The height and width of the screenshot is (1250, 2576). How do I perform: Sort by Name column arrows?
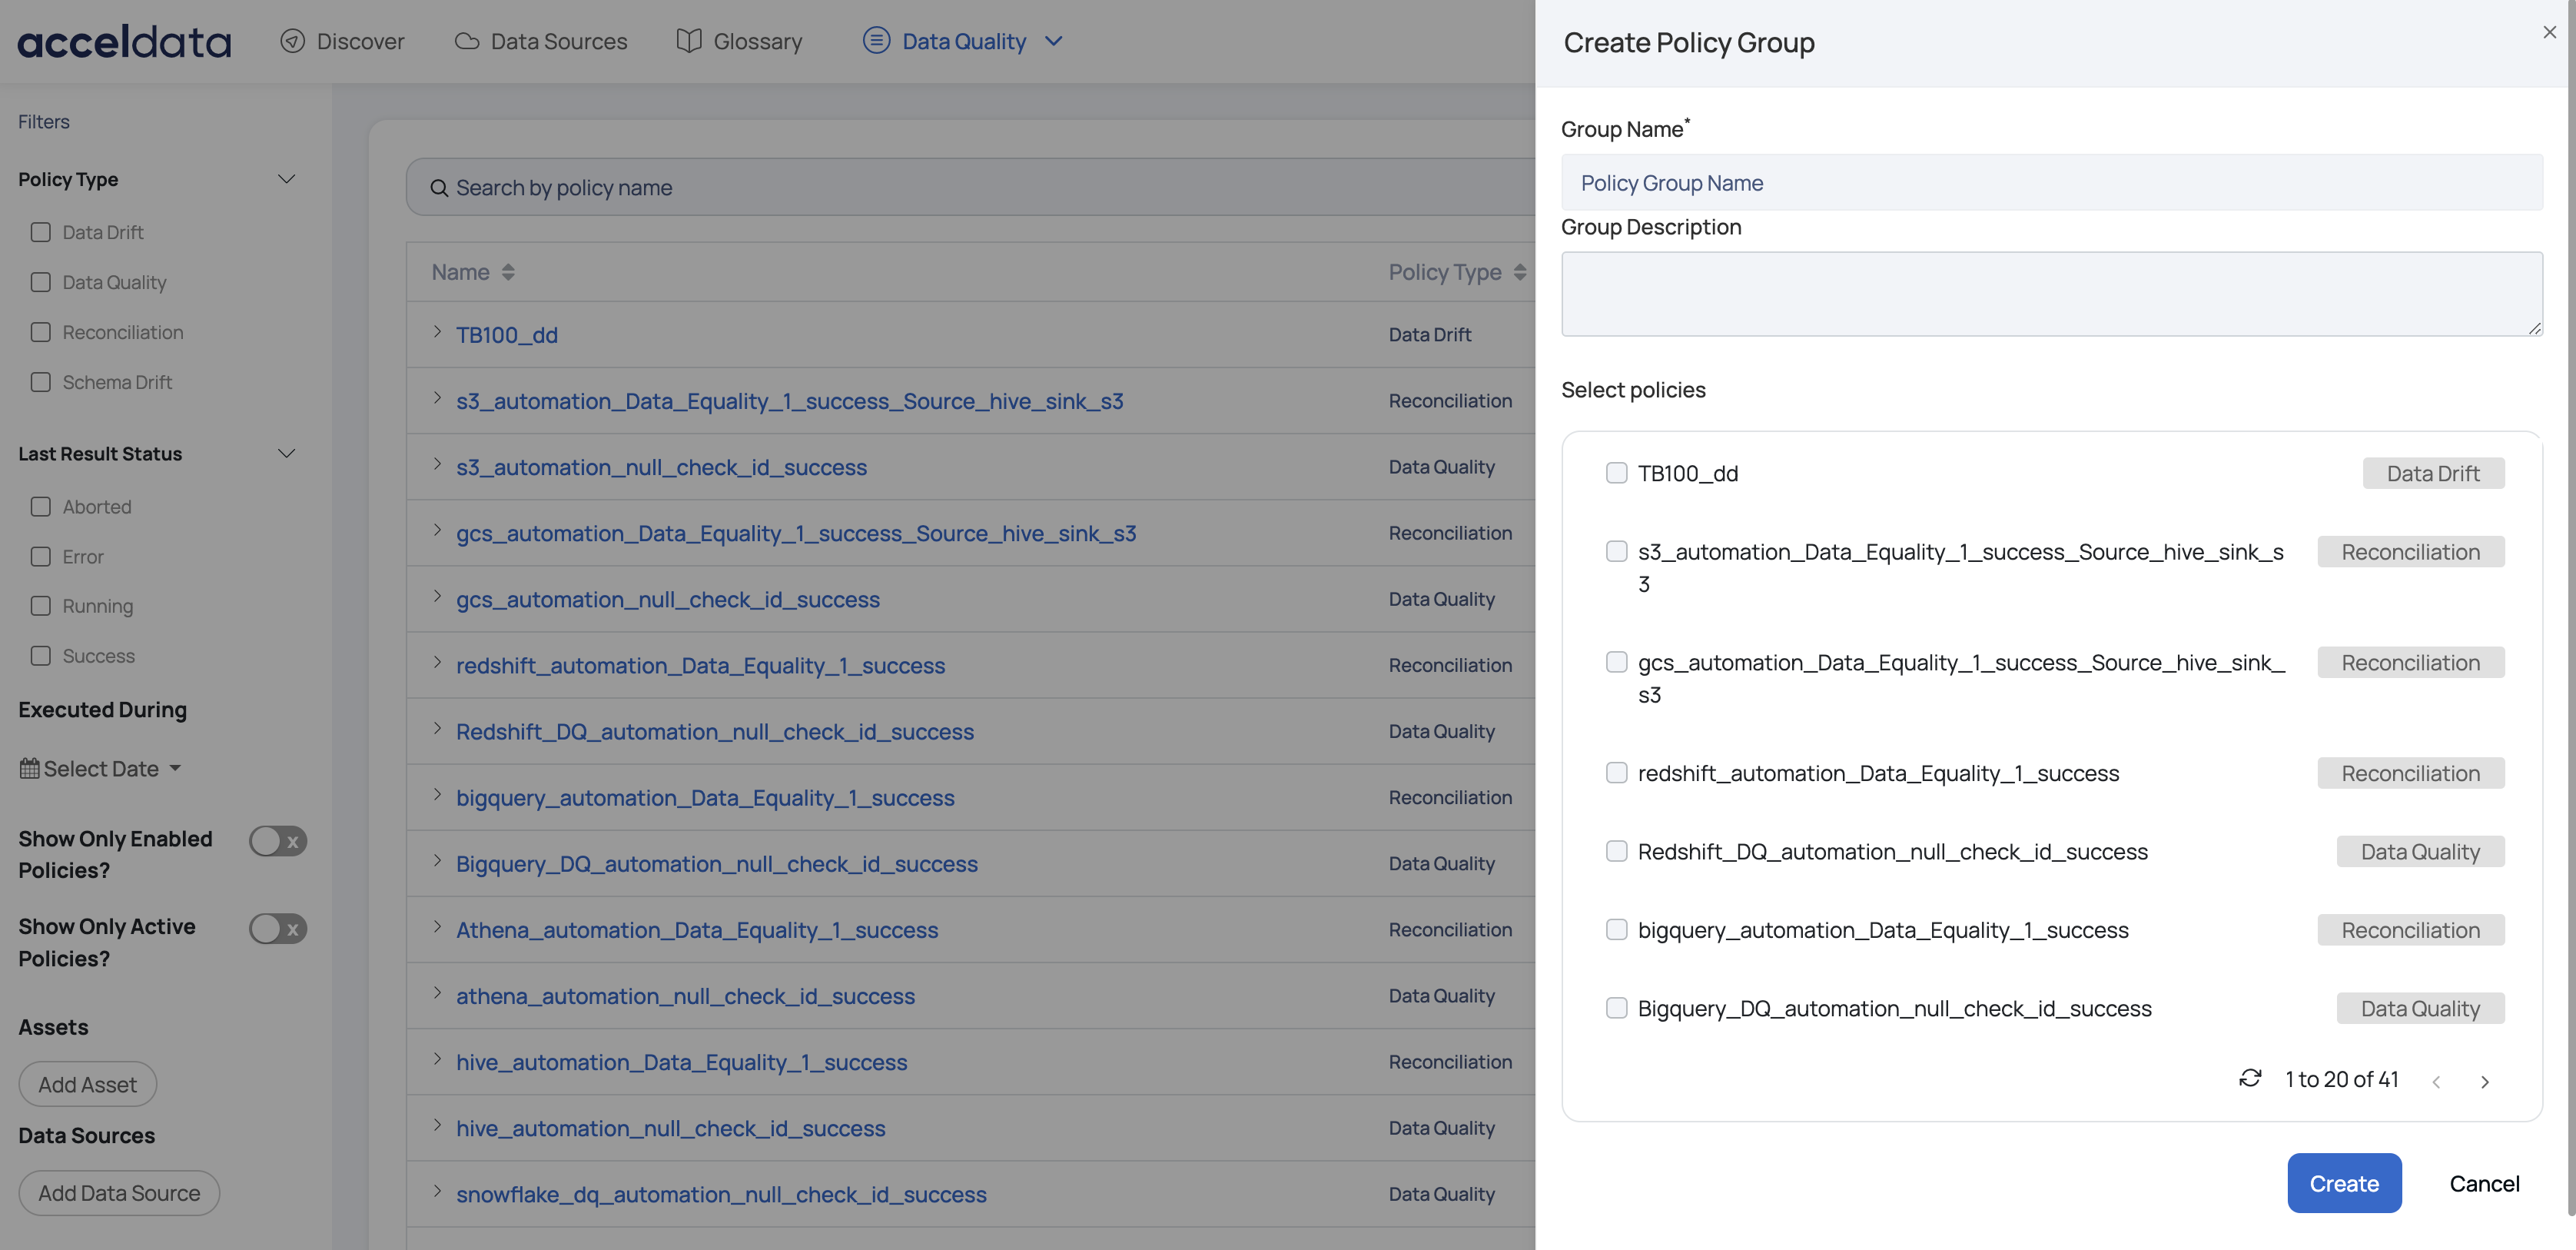508,272
